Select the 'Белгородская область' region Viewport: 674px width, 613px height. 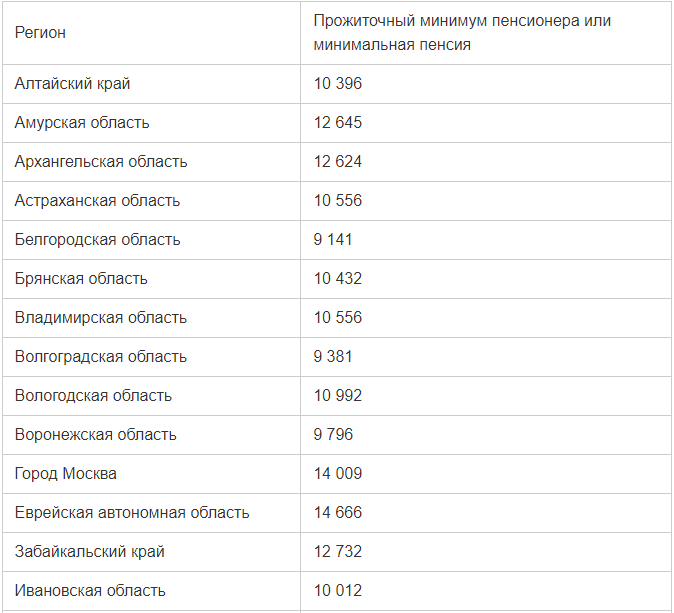click(x=97, y=240)
